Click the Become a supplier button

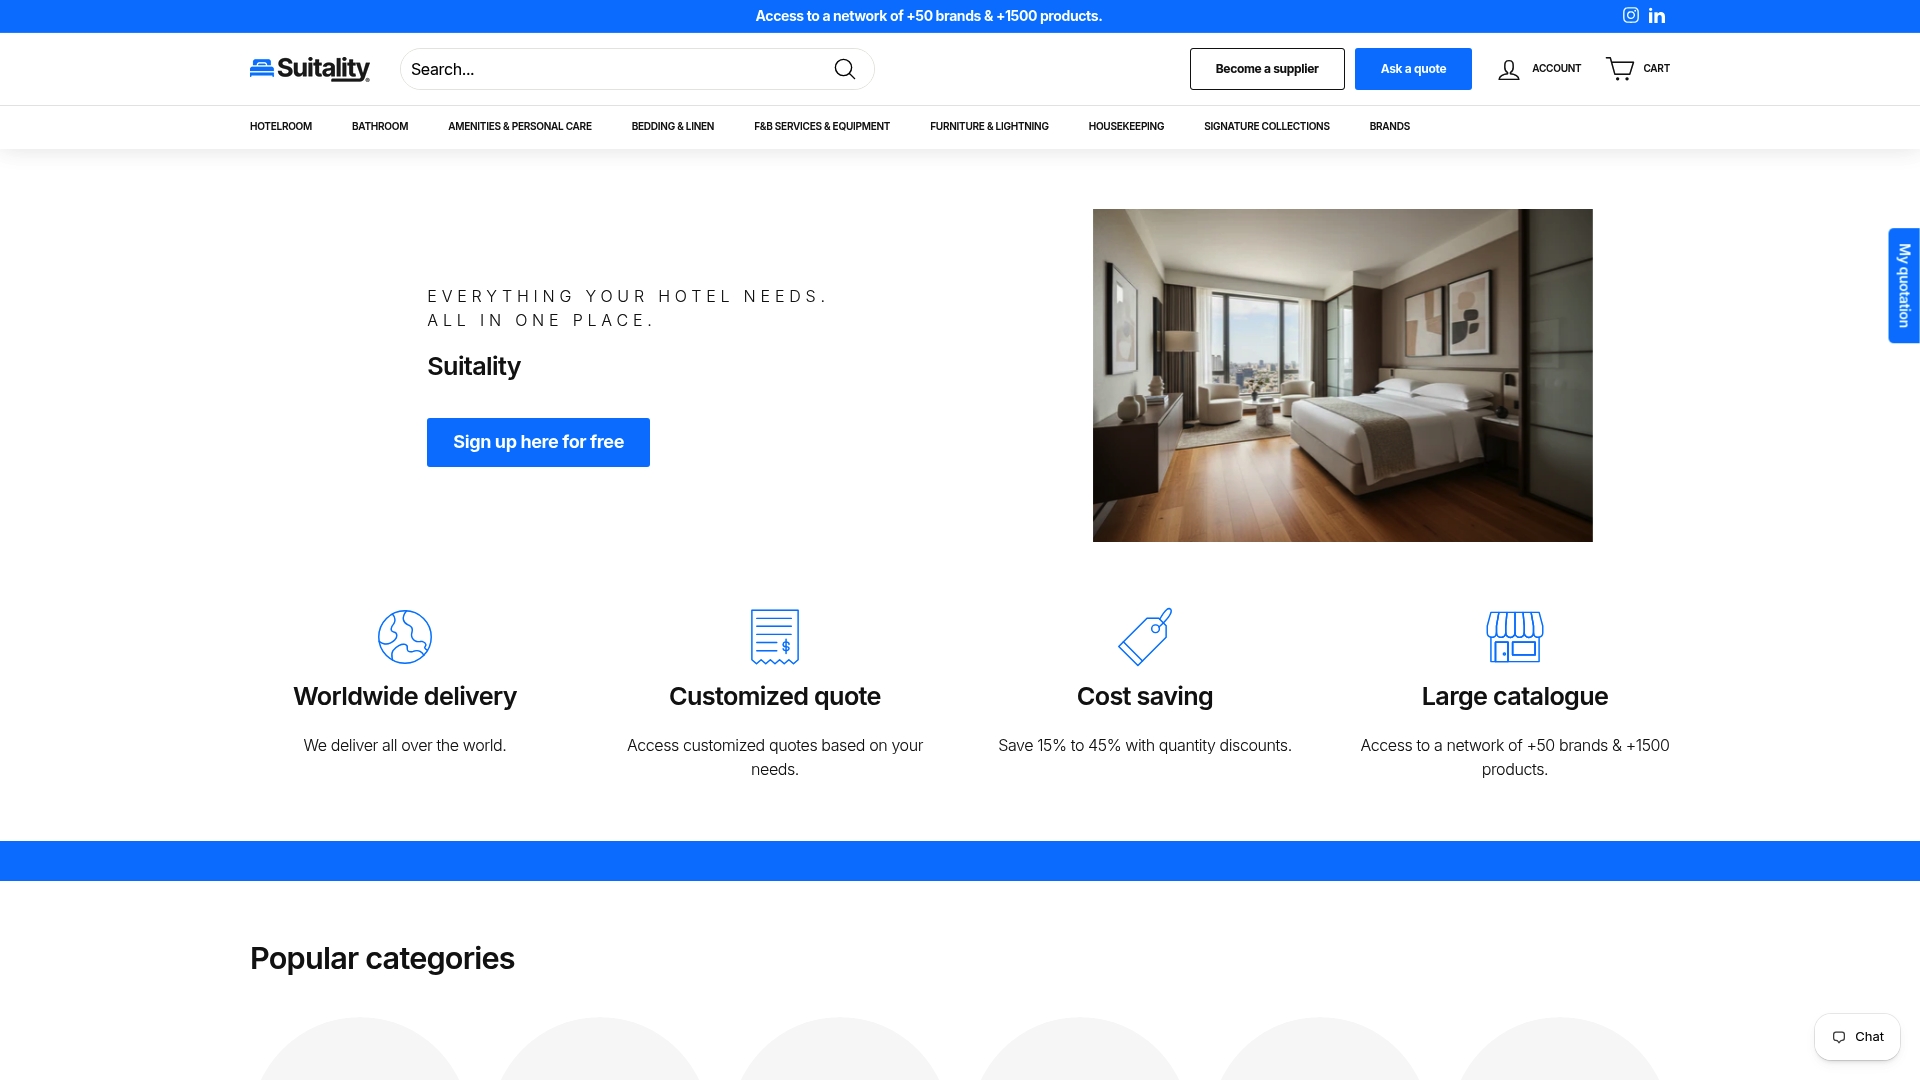(1267, 69)
